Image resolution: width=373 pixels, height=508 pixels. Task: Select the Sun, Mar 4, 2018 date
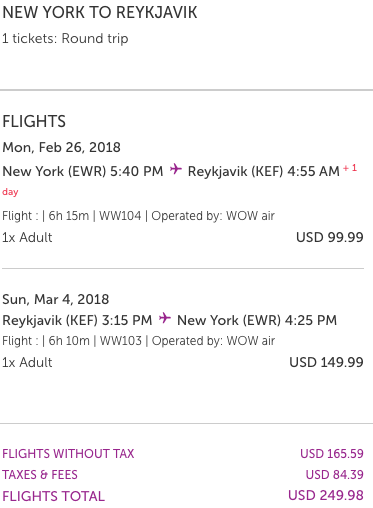pyautogui.click(x=56, y=299)
